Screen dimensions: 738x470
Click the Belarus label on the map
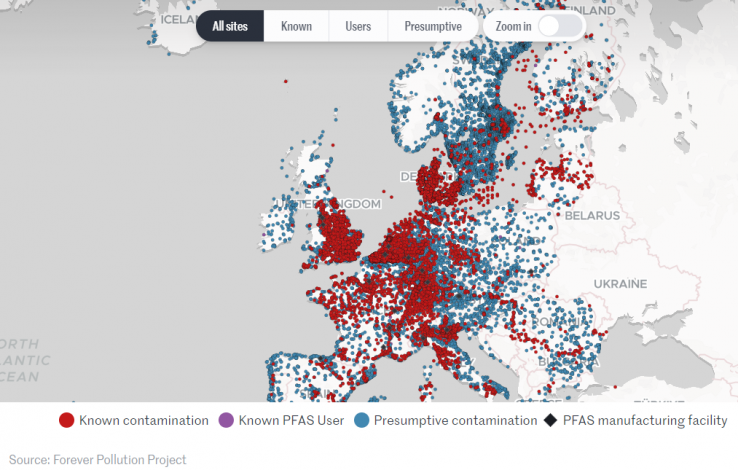click(591, 215)
